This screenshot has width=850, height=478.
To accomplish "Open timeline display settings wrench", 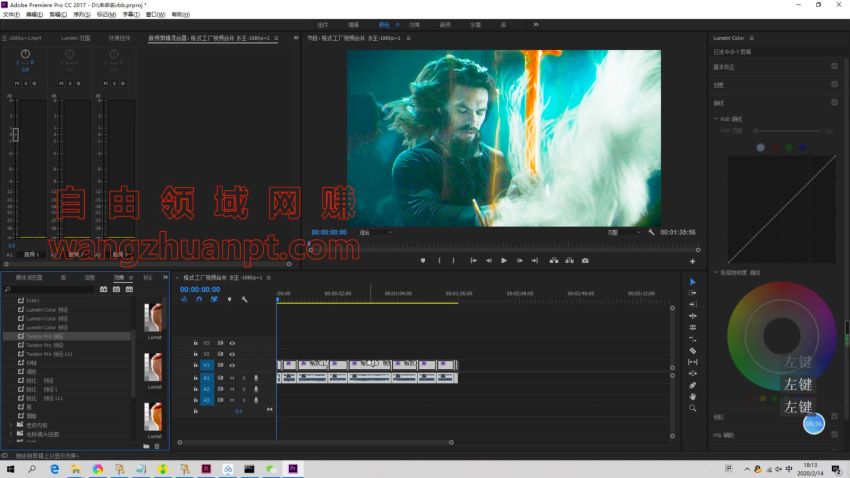I will (x=244, y=299).
